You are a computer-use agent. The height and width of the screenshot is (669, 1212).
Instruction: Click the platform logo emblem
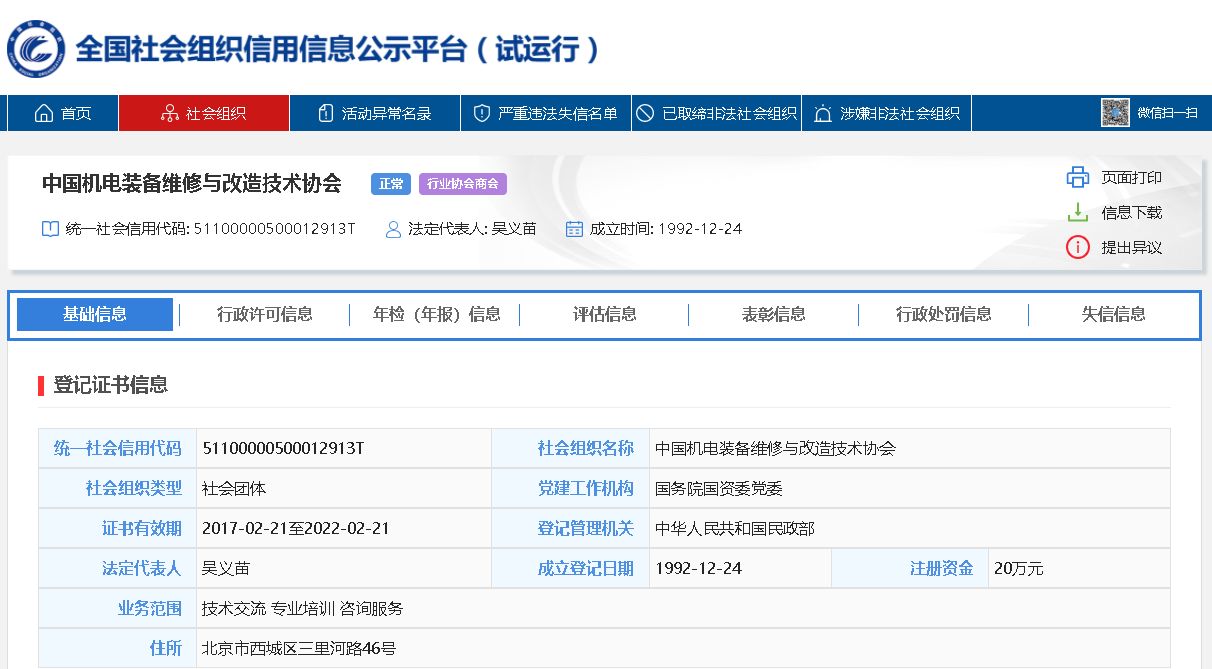pyautogui.click(x=36, y=47)
